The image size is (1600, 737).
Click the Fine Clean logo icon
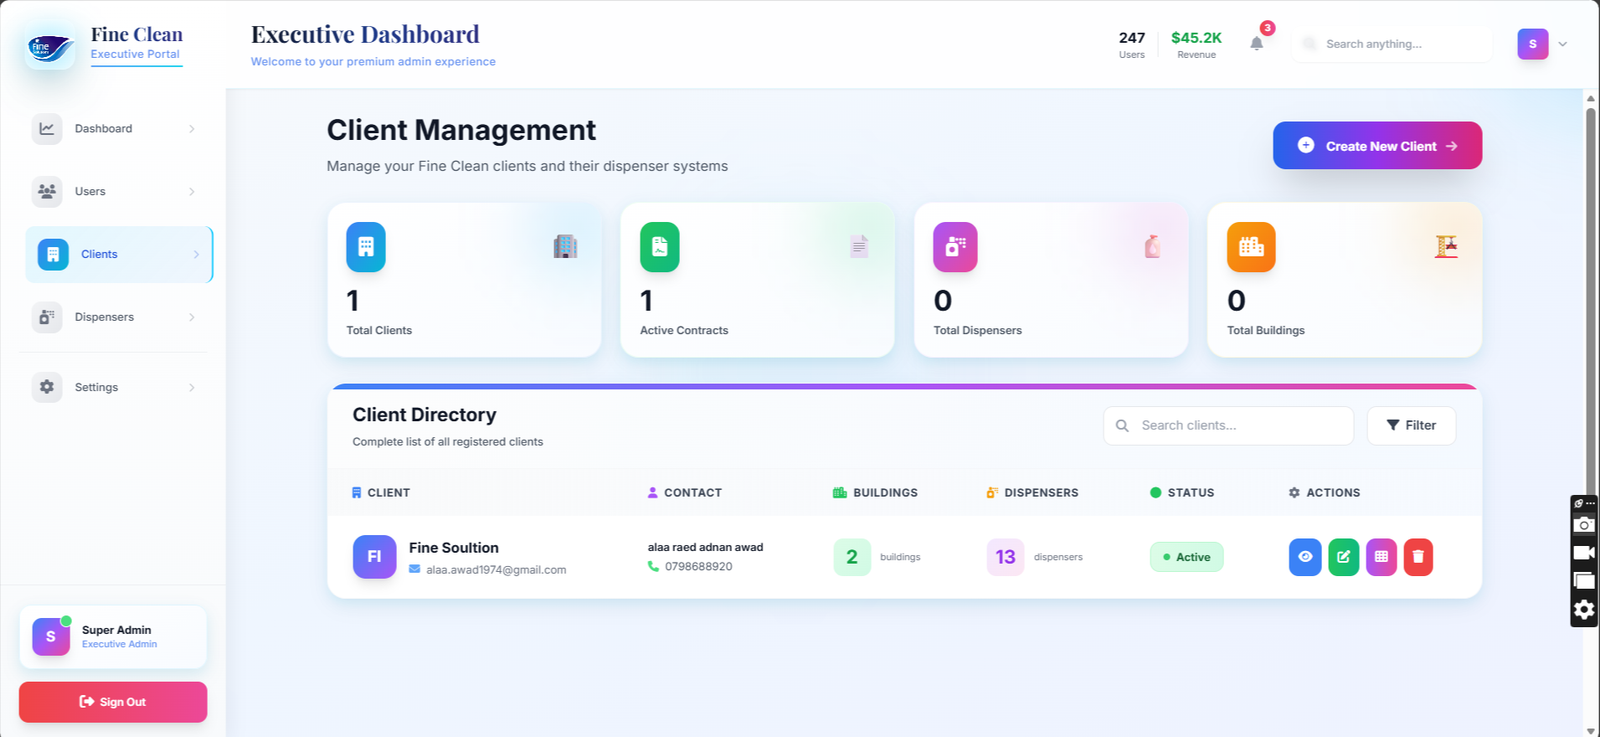[50, 46]
